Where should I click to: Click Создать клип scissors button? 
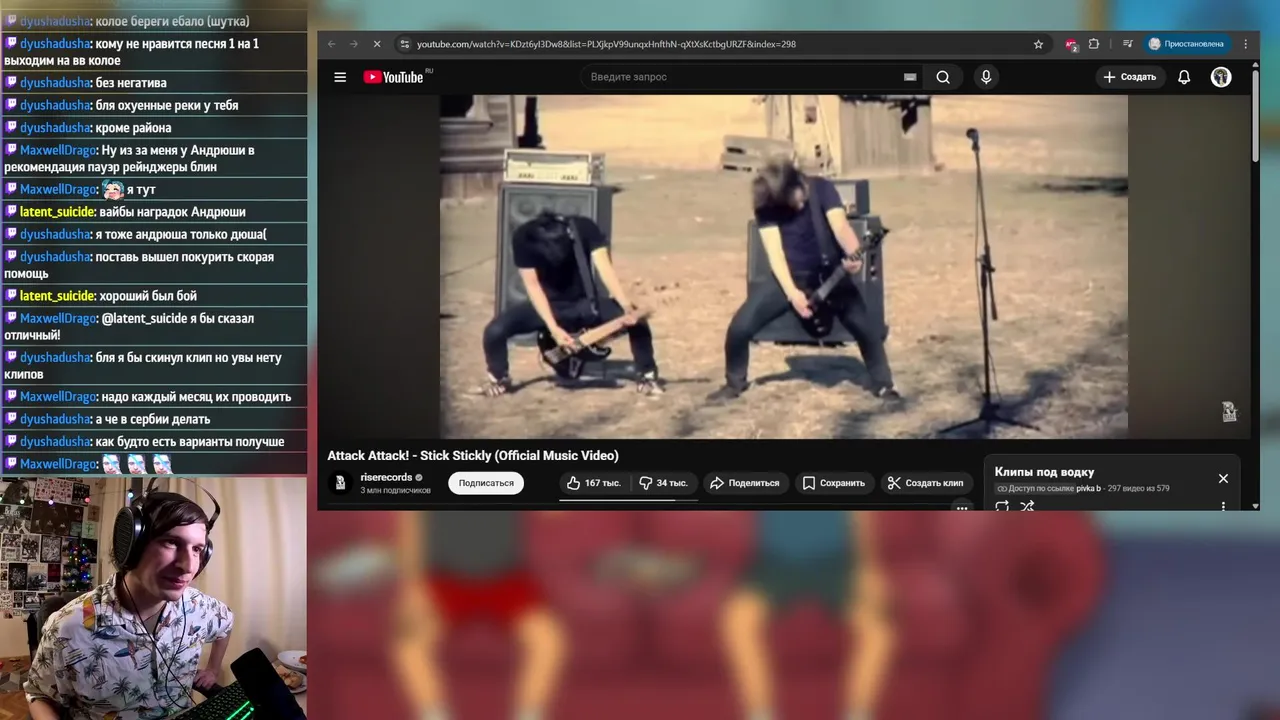click(926, 483)
